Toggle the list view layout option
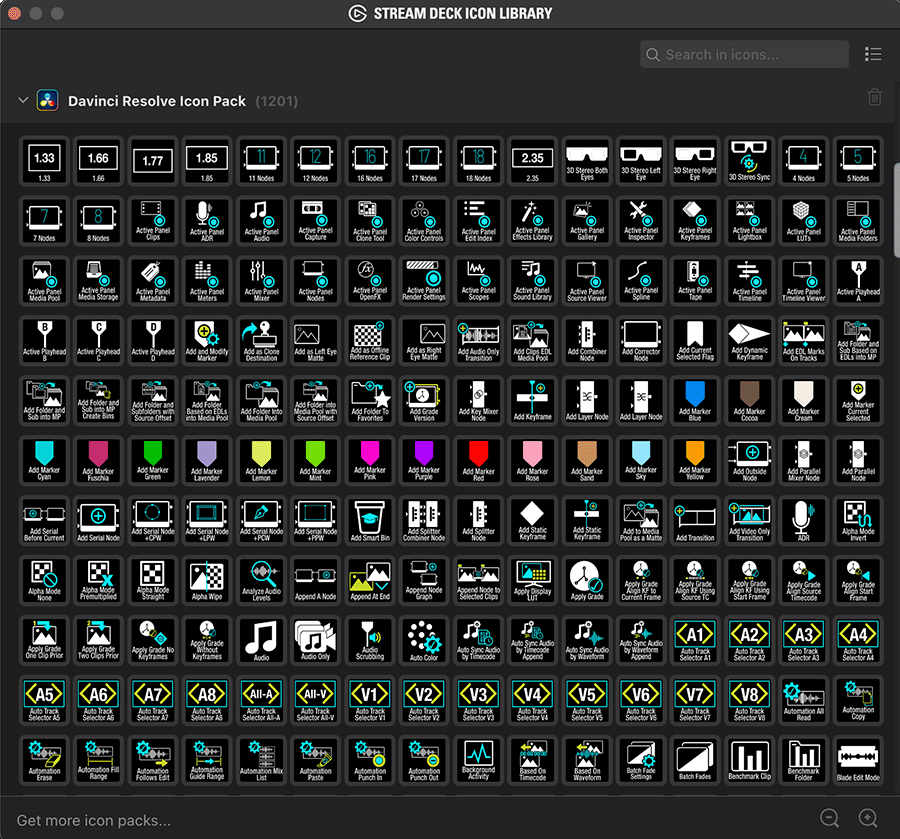This screenshot has width=900, height=839. pos(873,55)
